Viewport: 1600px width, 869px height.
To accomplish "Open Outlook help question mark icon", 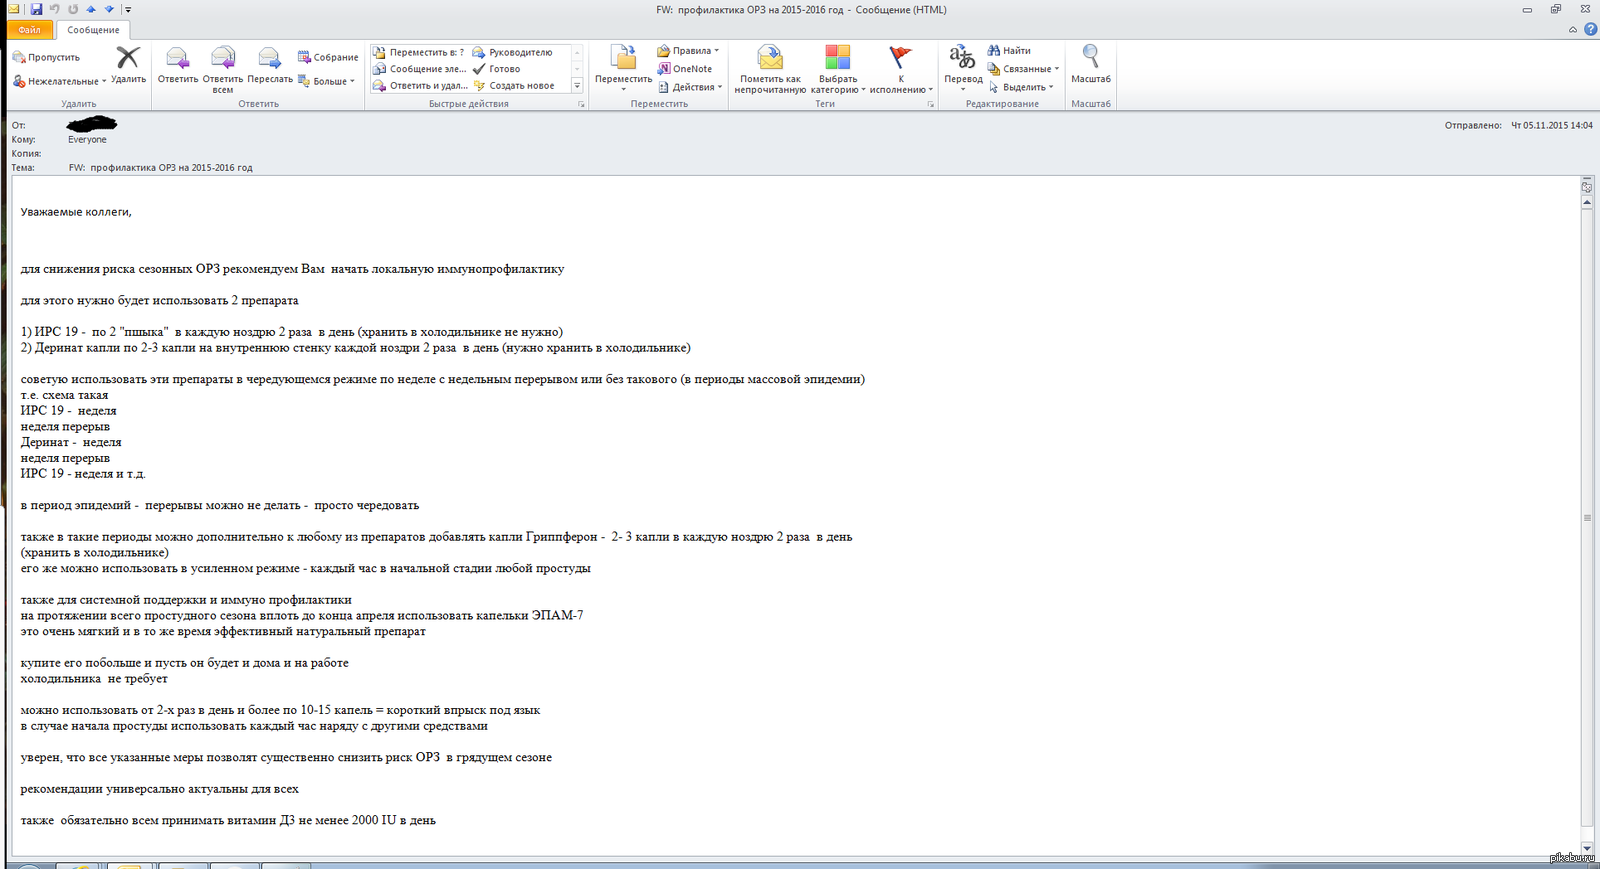I will pyautogui.click(x=1590, y=30).
